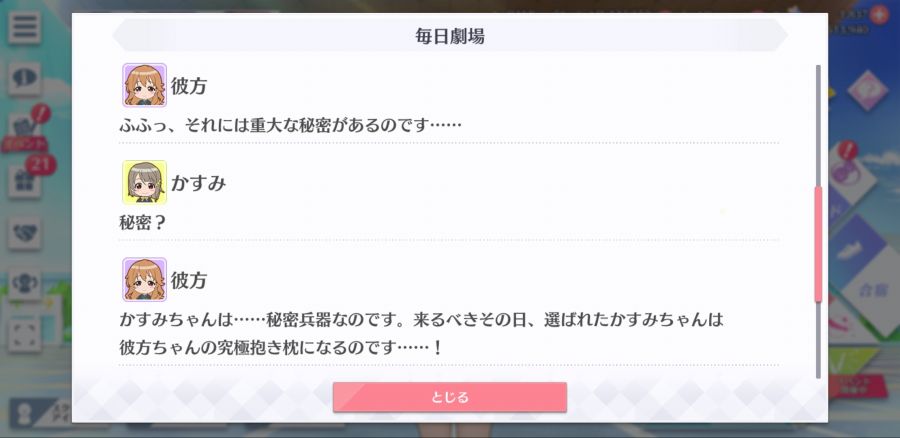This screenshot has height=438, width=900.
Task: Tap the handshake friends icon
Action: pos(24,232)
